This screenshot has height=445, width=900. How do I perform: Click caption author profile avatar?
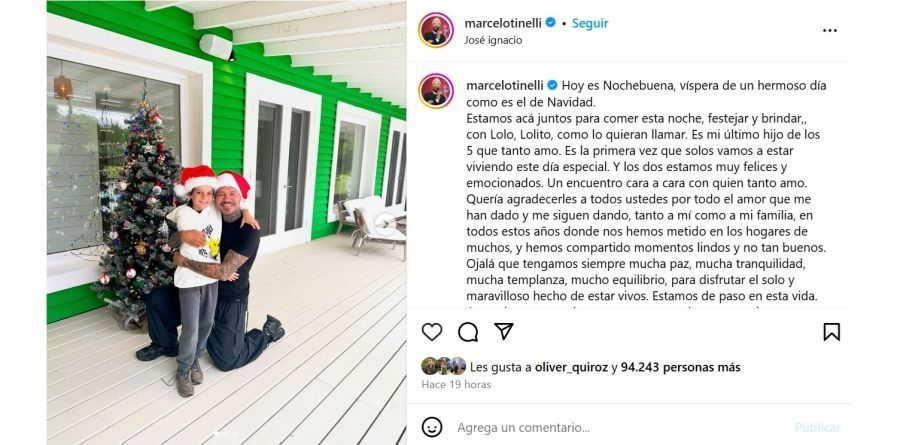point(436,91)
